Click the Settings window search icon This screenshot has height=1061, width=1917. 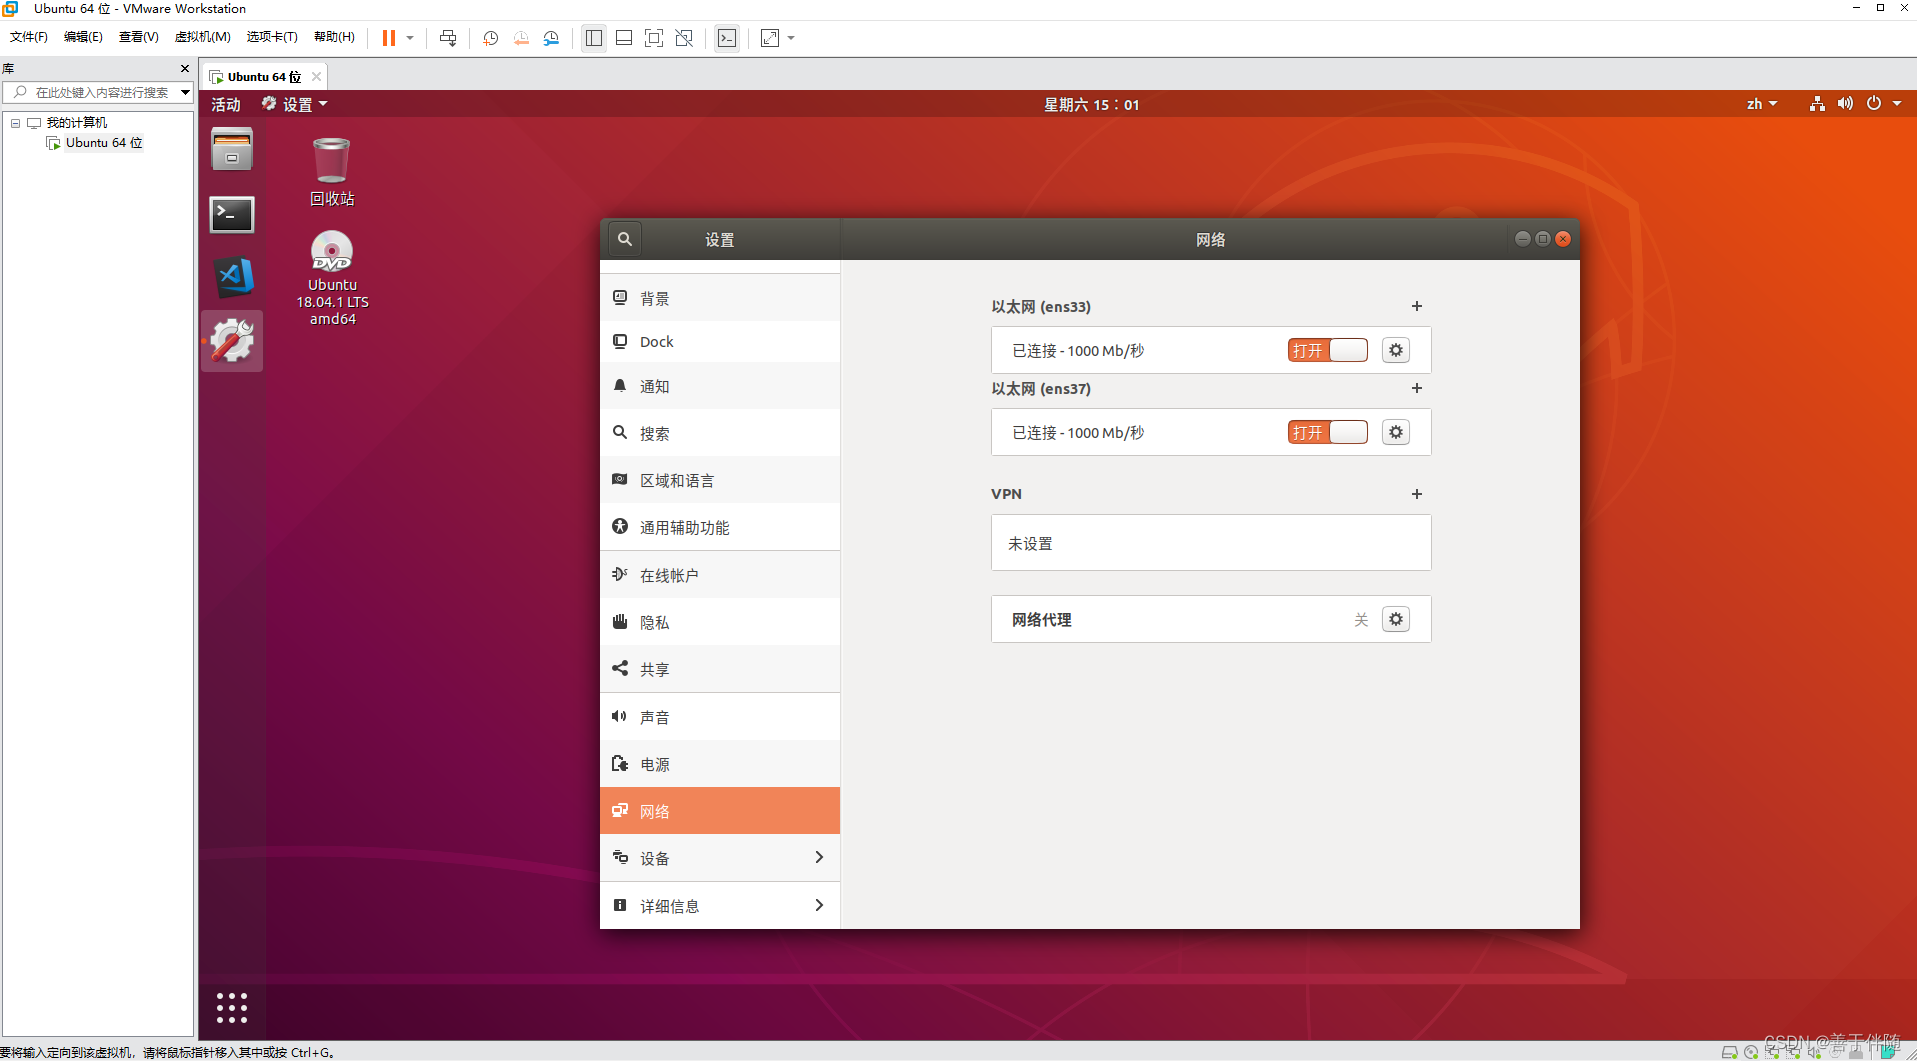click(x=625, y=239)
